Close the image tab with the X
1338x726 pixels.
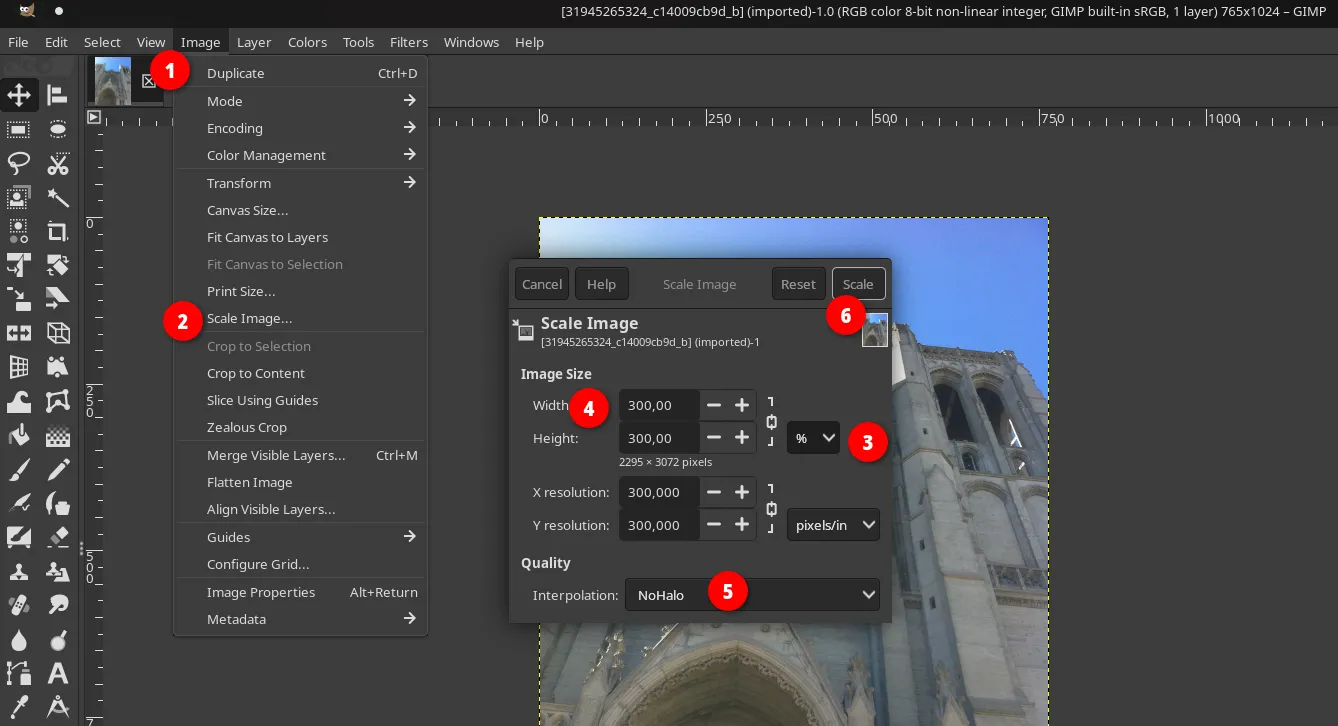tap(148, 81)
